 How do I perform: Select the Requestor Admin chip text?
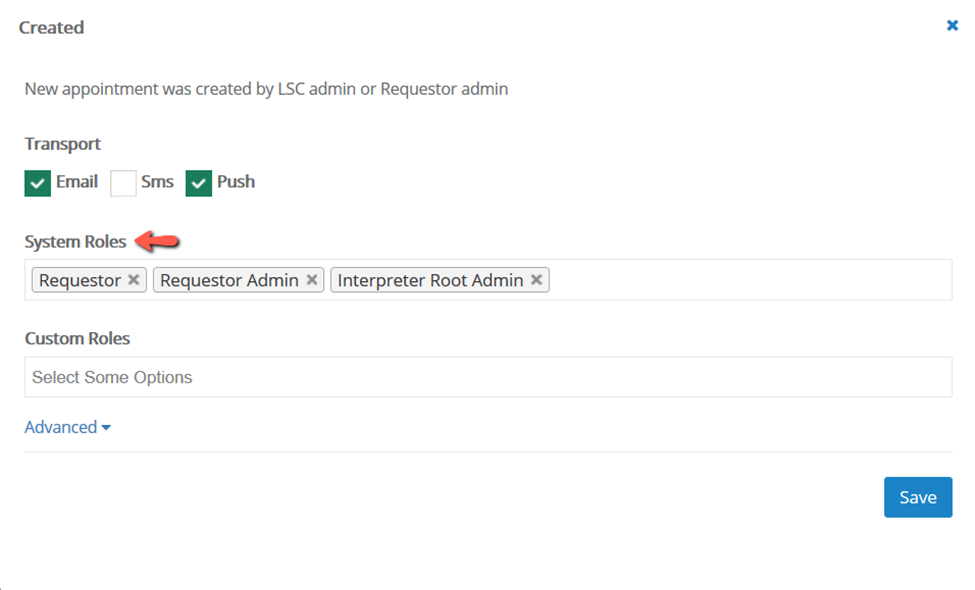click(229, 281)
